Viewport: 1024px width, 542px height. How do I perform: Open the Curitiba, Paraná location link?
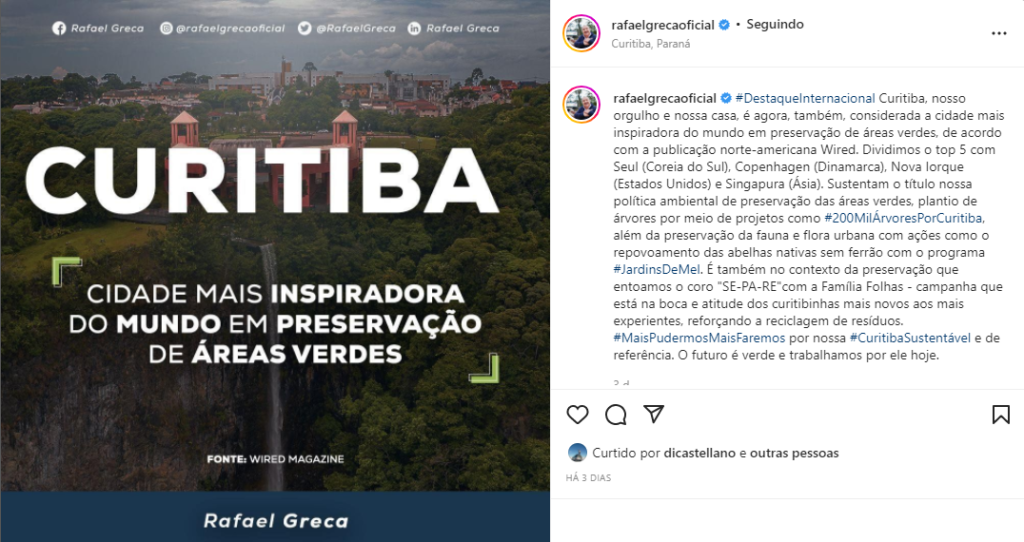[x=650, y=44]
